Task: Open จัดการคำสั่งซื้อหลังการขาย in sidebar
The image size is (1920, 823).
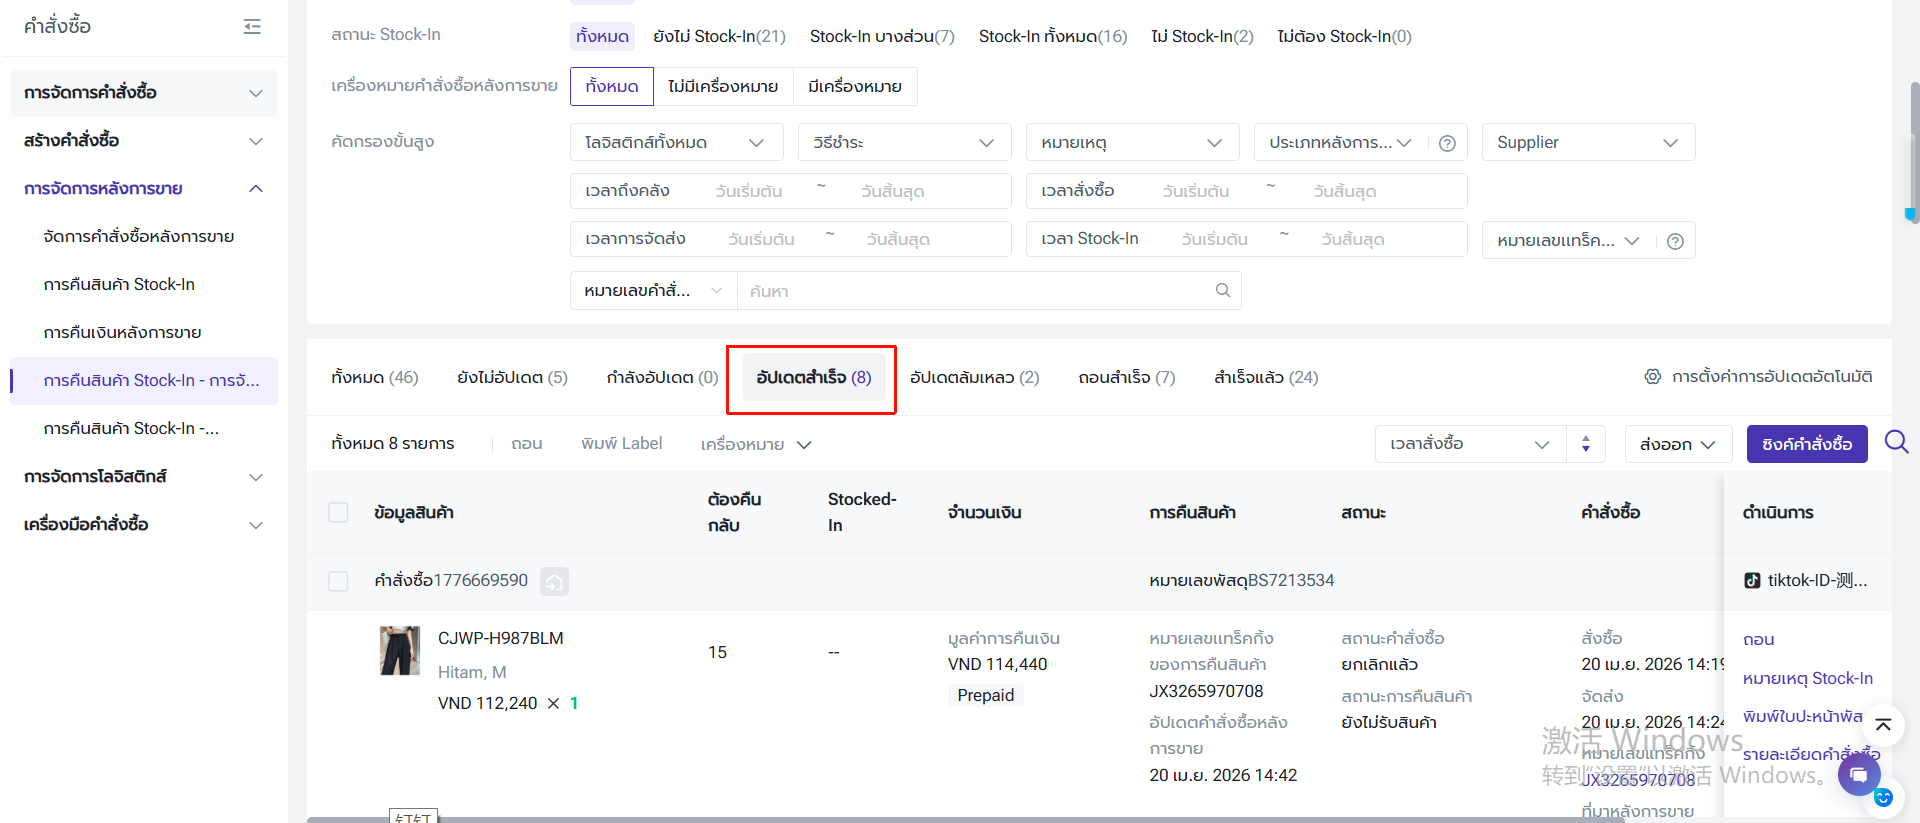Action: point(139,237)
